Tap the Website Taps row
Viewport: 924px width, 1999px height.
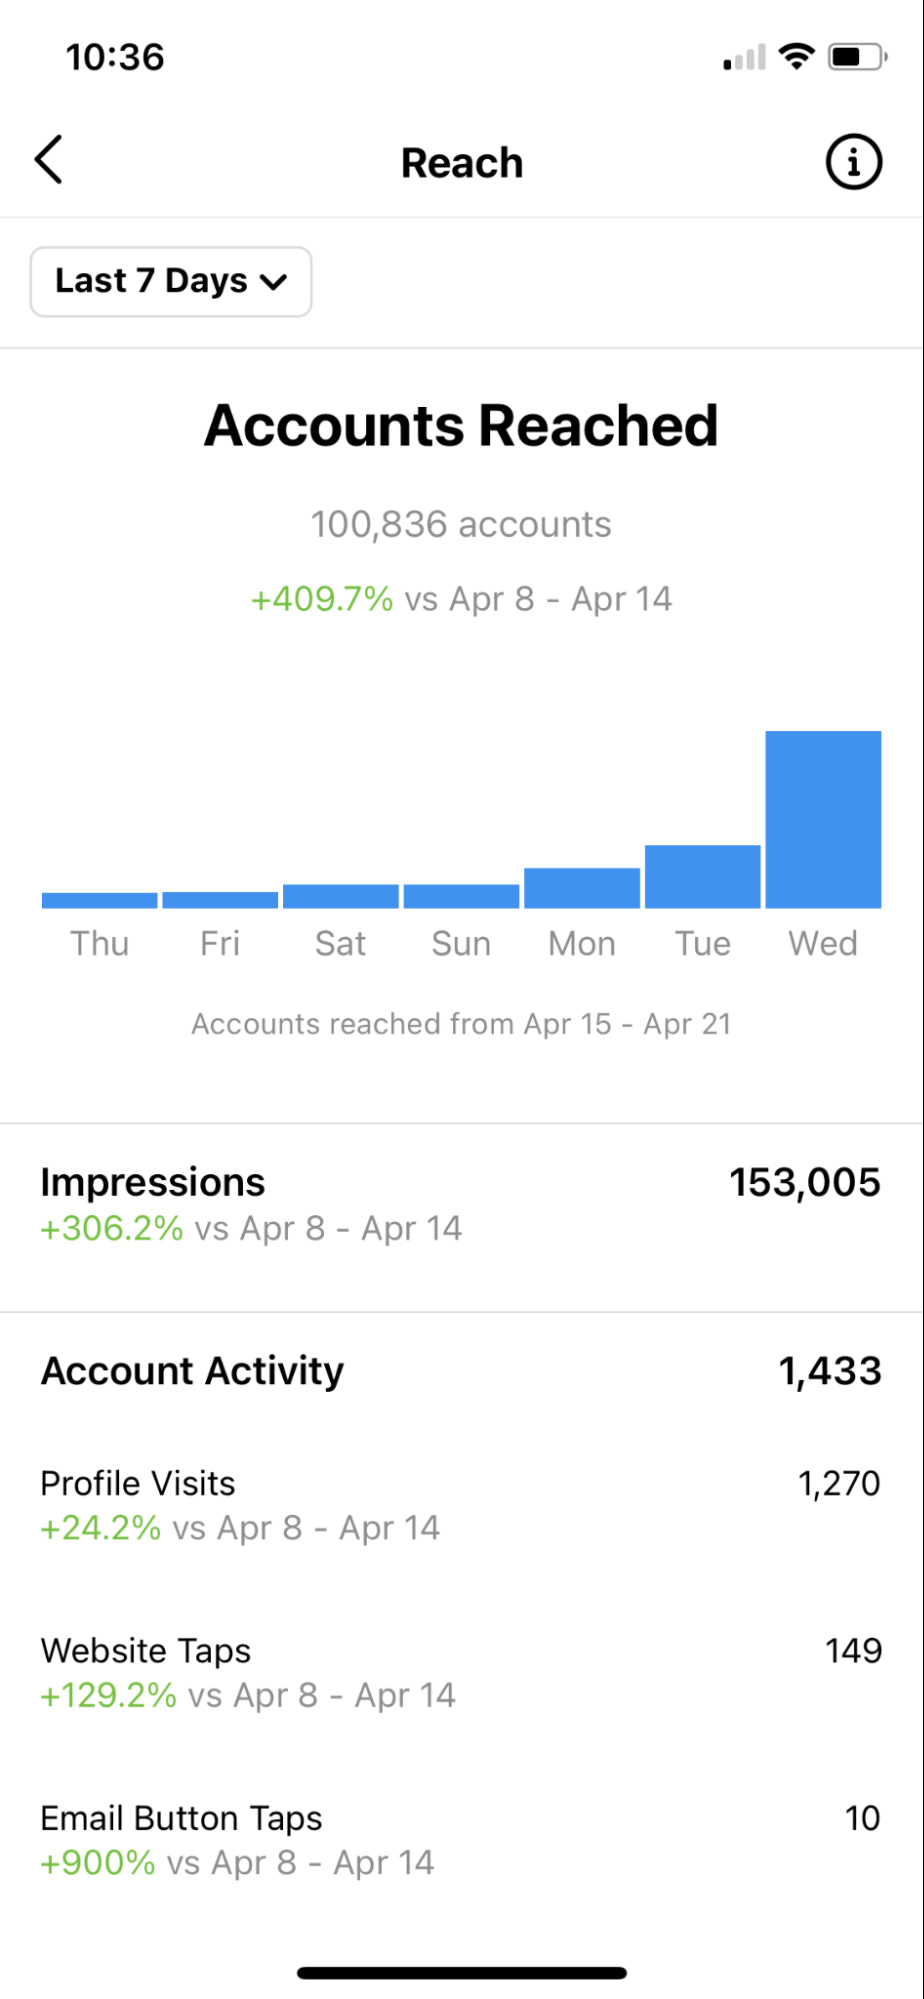click(460, 1672)
